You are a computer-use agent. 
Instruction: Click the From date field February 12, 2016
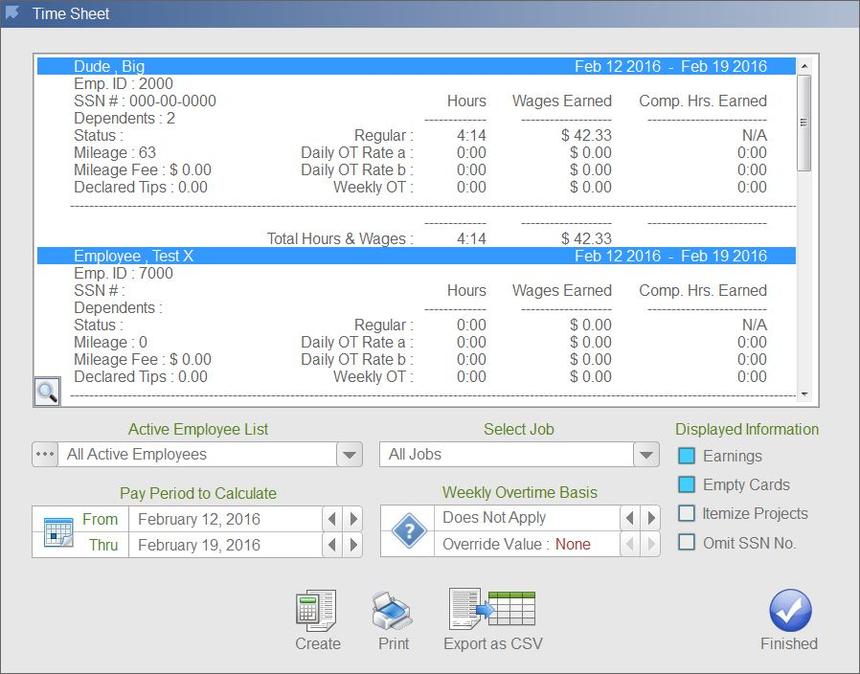point(226,519)
